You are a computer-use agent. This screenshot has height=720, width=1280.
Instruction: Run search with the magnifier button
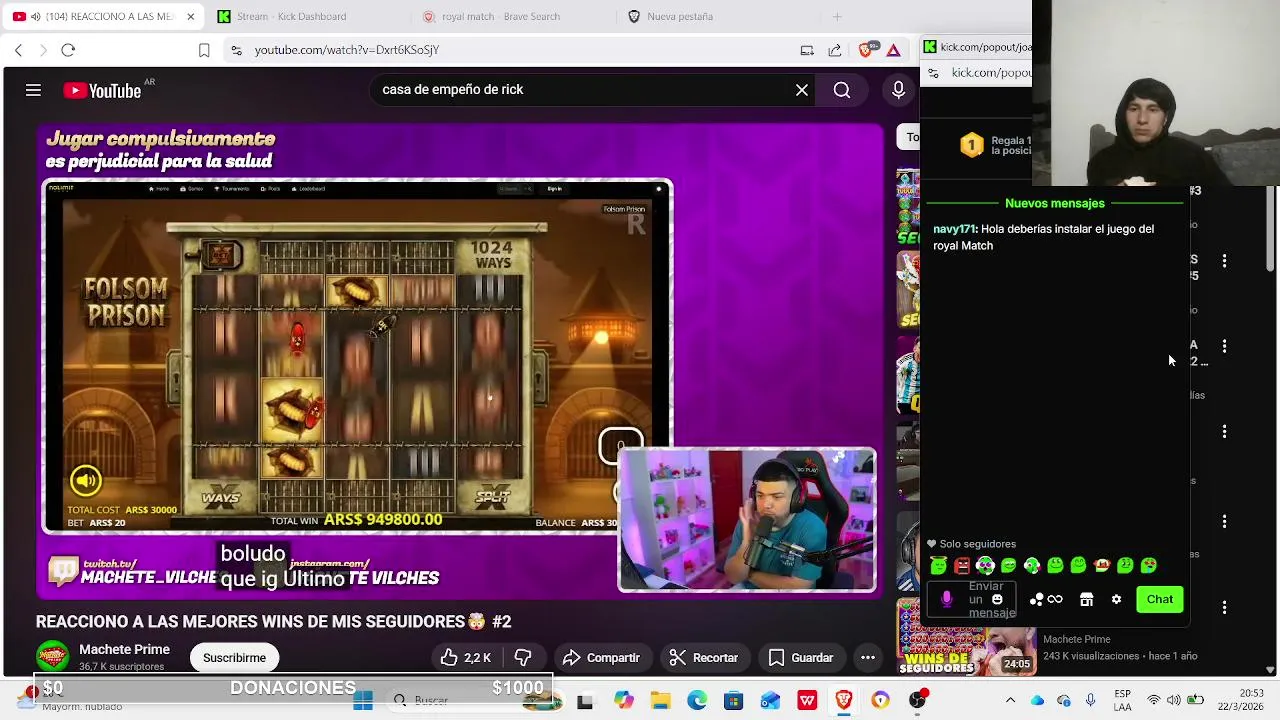point(842,90)
